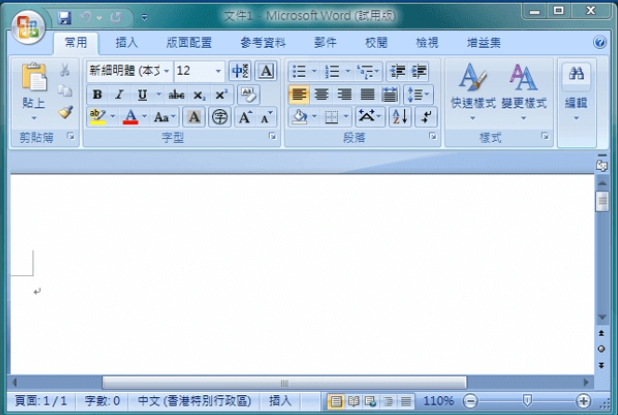618x415 pixels.
Task: Grow font size
Action: click(x=245, y=117)
